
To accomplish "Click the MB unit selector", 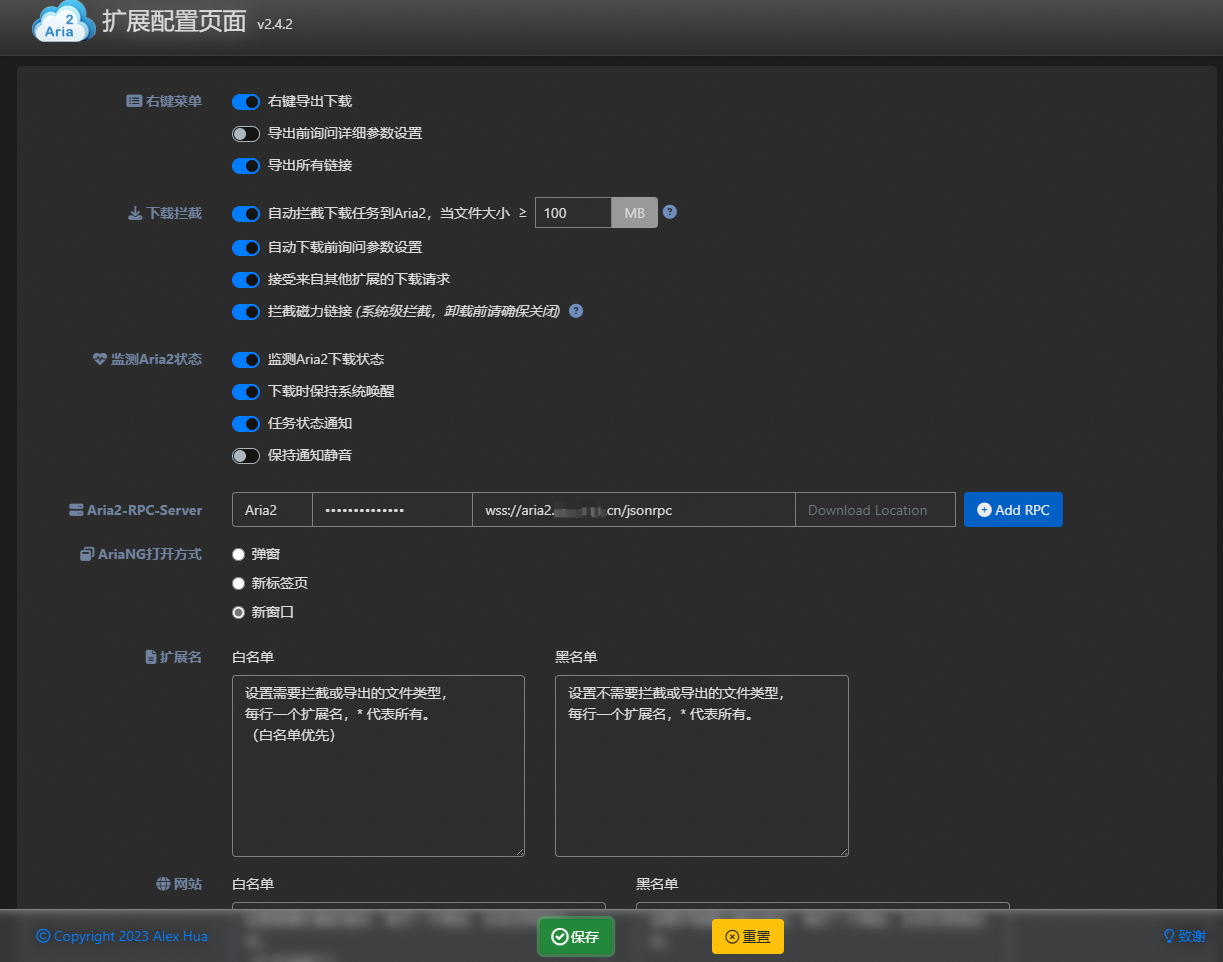I will click(x=634, y=212).
